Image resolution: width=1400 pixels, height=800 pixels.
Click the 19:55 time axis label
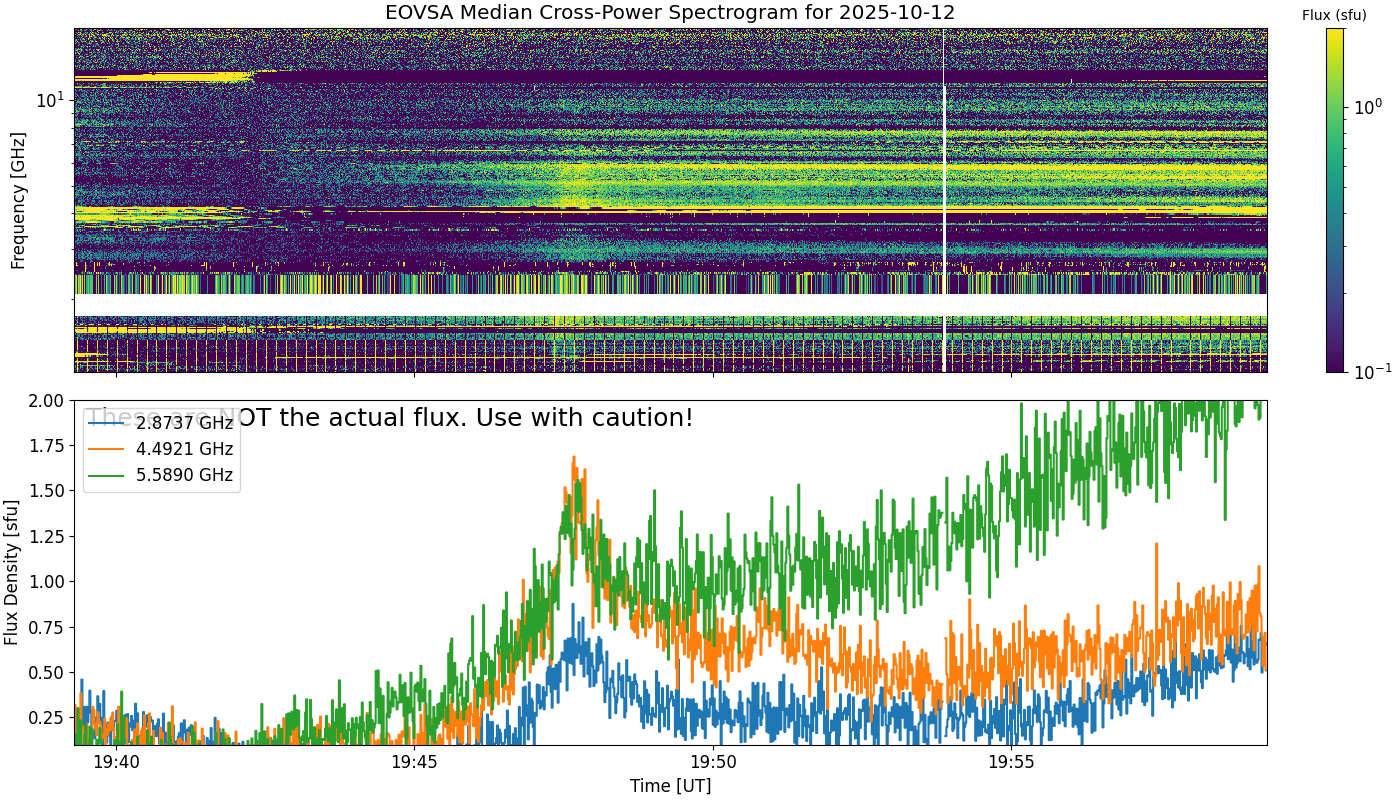tap(1011, 762)
